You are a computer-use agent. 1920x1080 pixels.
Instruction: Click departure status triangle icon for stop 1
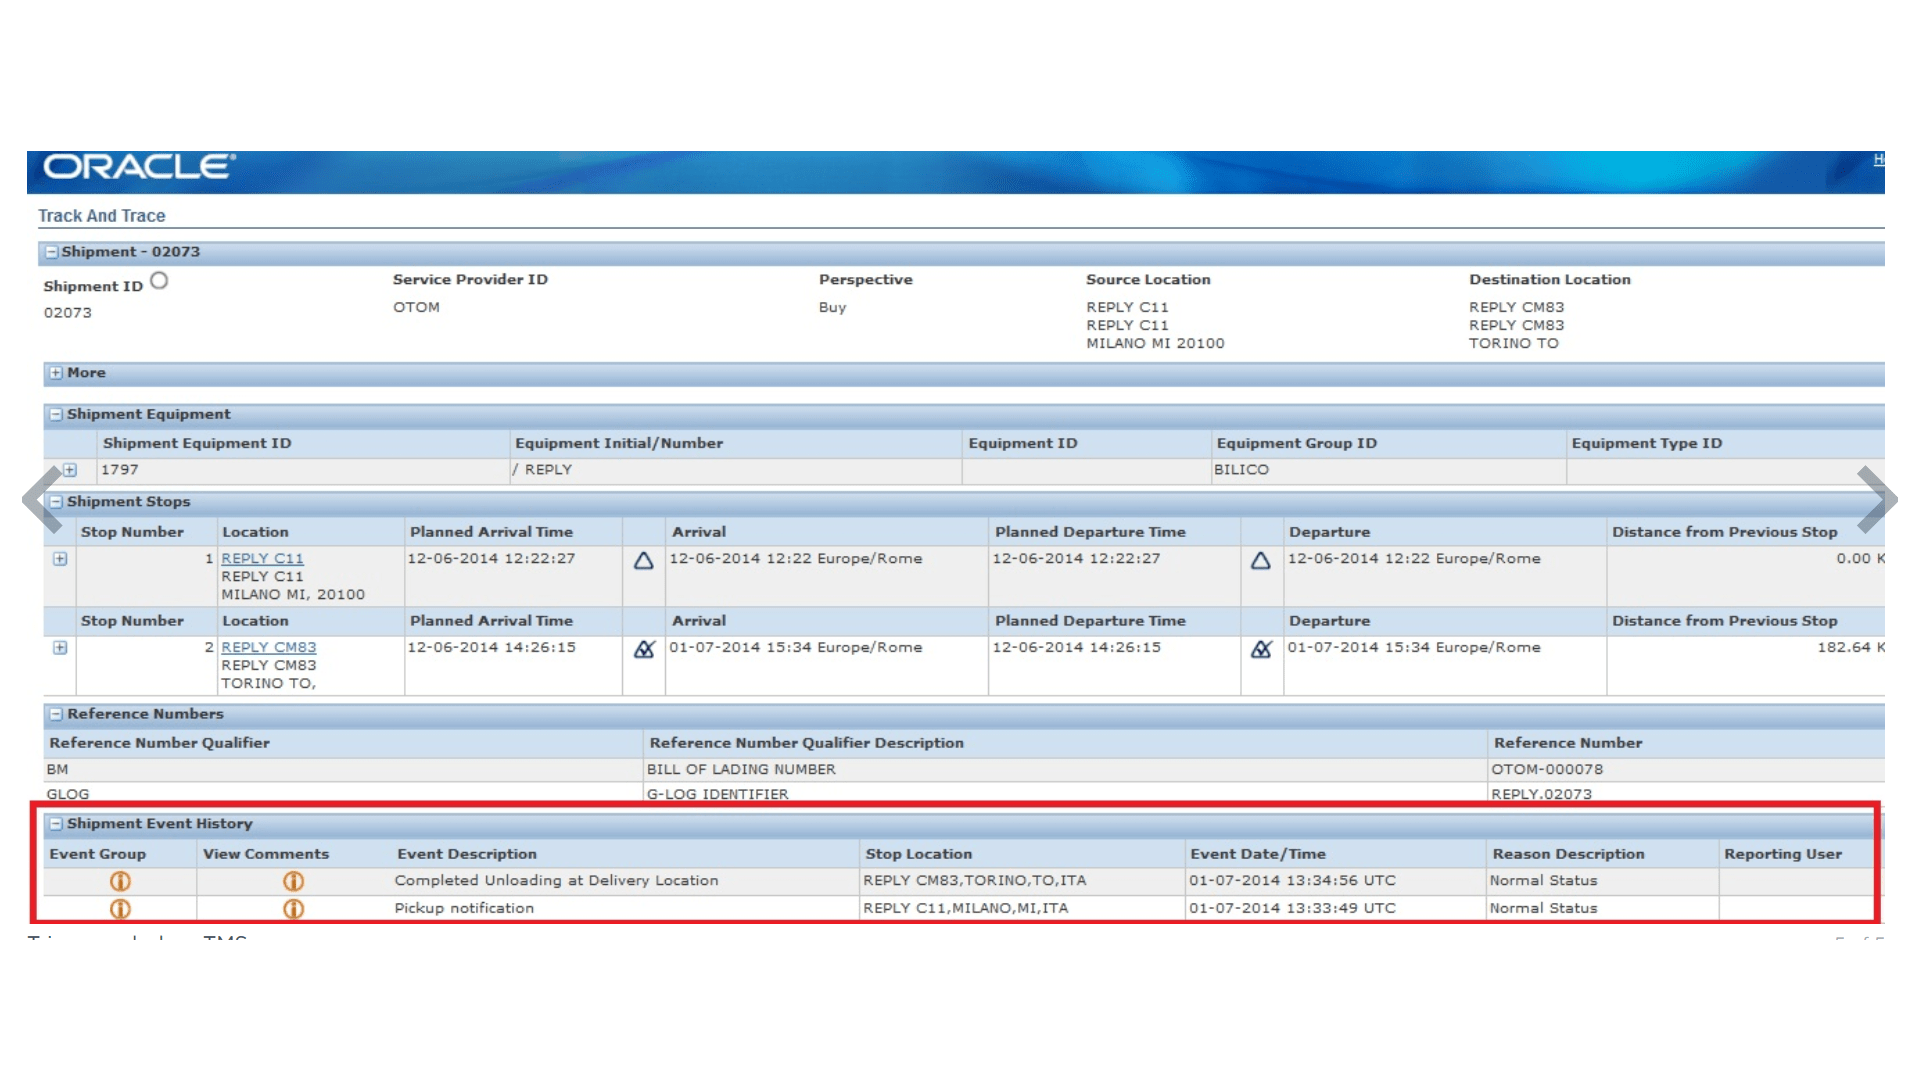tap(1261, 561)
